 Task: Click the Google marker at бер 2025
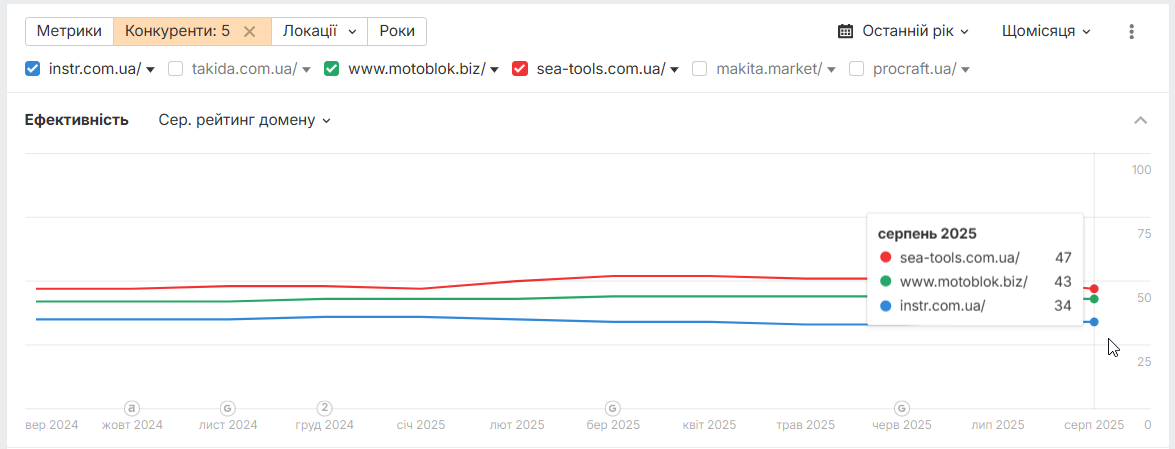pos(612,409)
